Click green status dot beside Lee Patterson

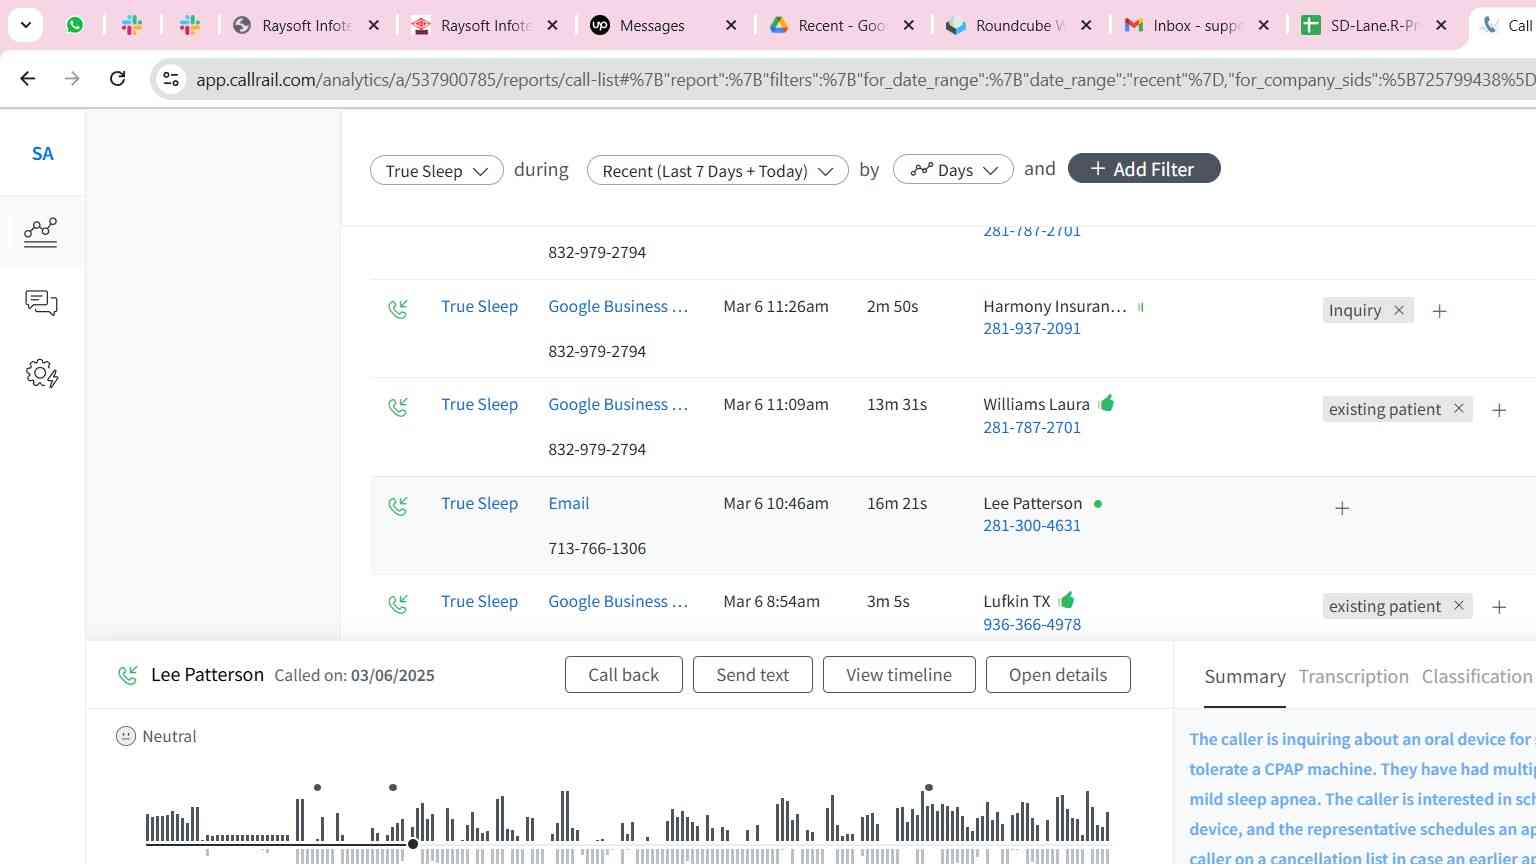(1098, 504)
